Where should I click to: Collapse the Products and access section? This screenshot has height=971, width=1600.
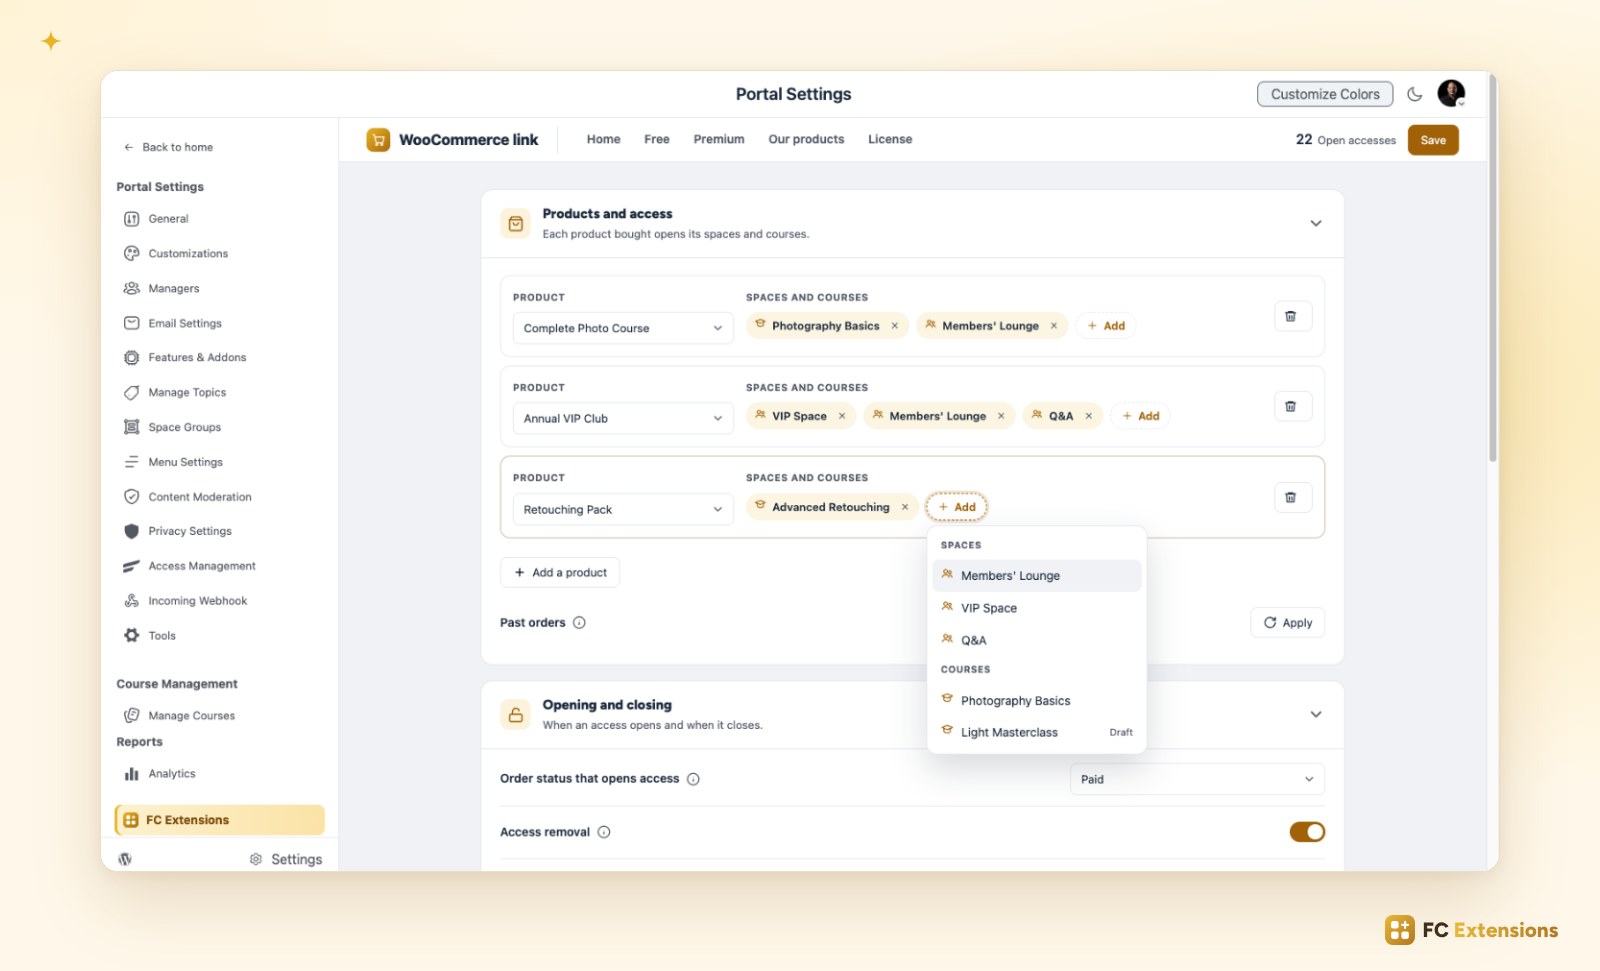[1316, 223]
